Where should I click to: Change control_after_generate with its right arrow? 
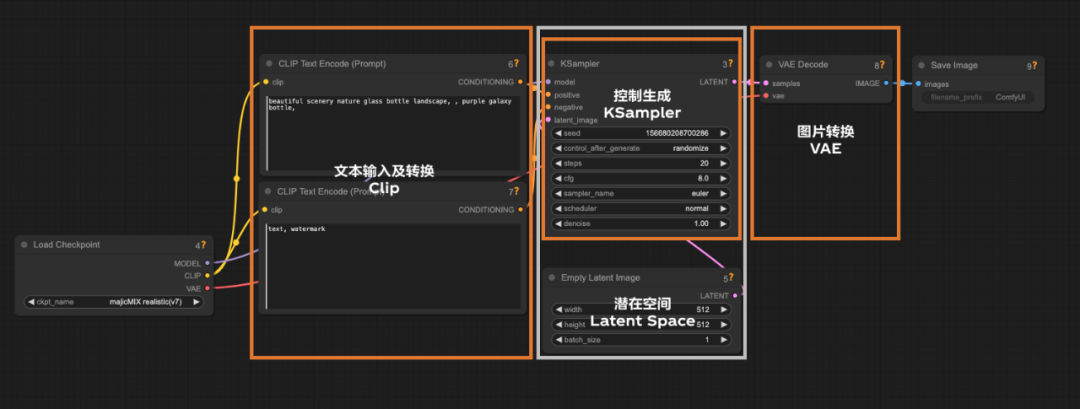tap(723, 148)
